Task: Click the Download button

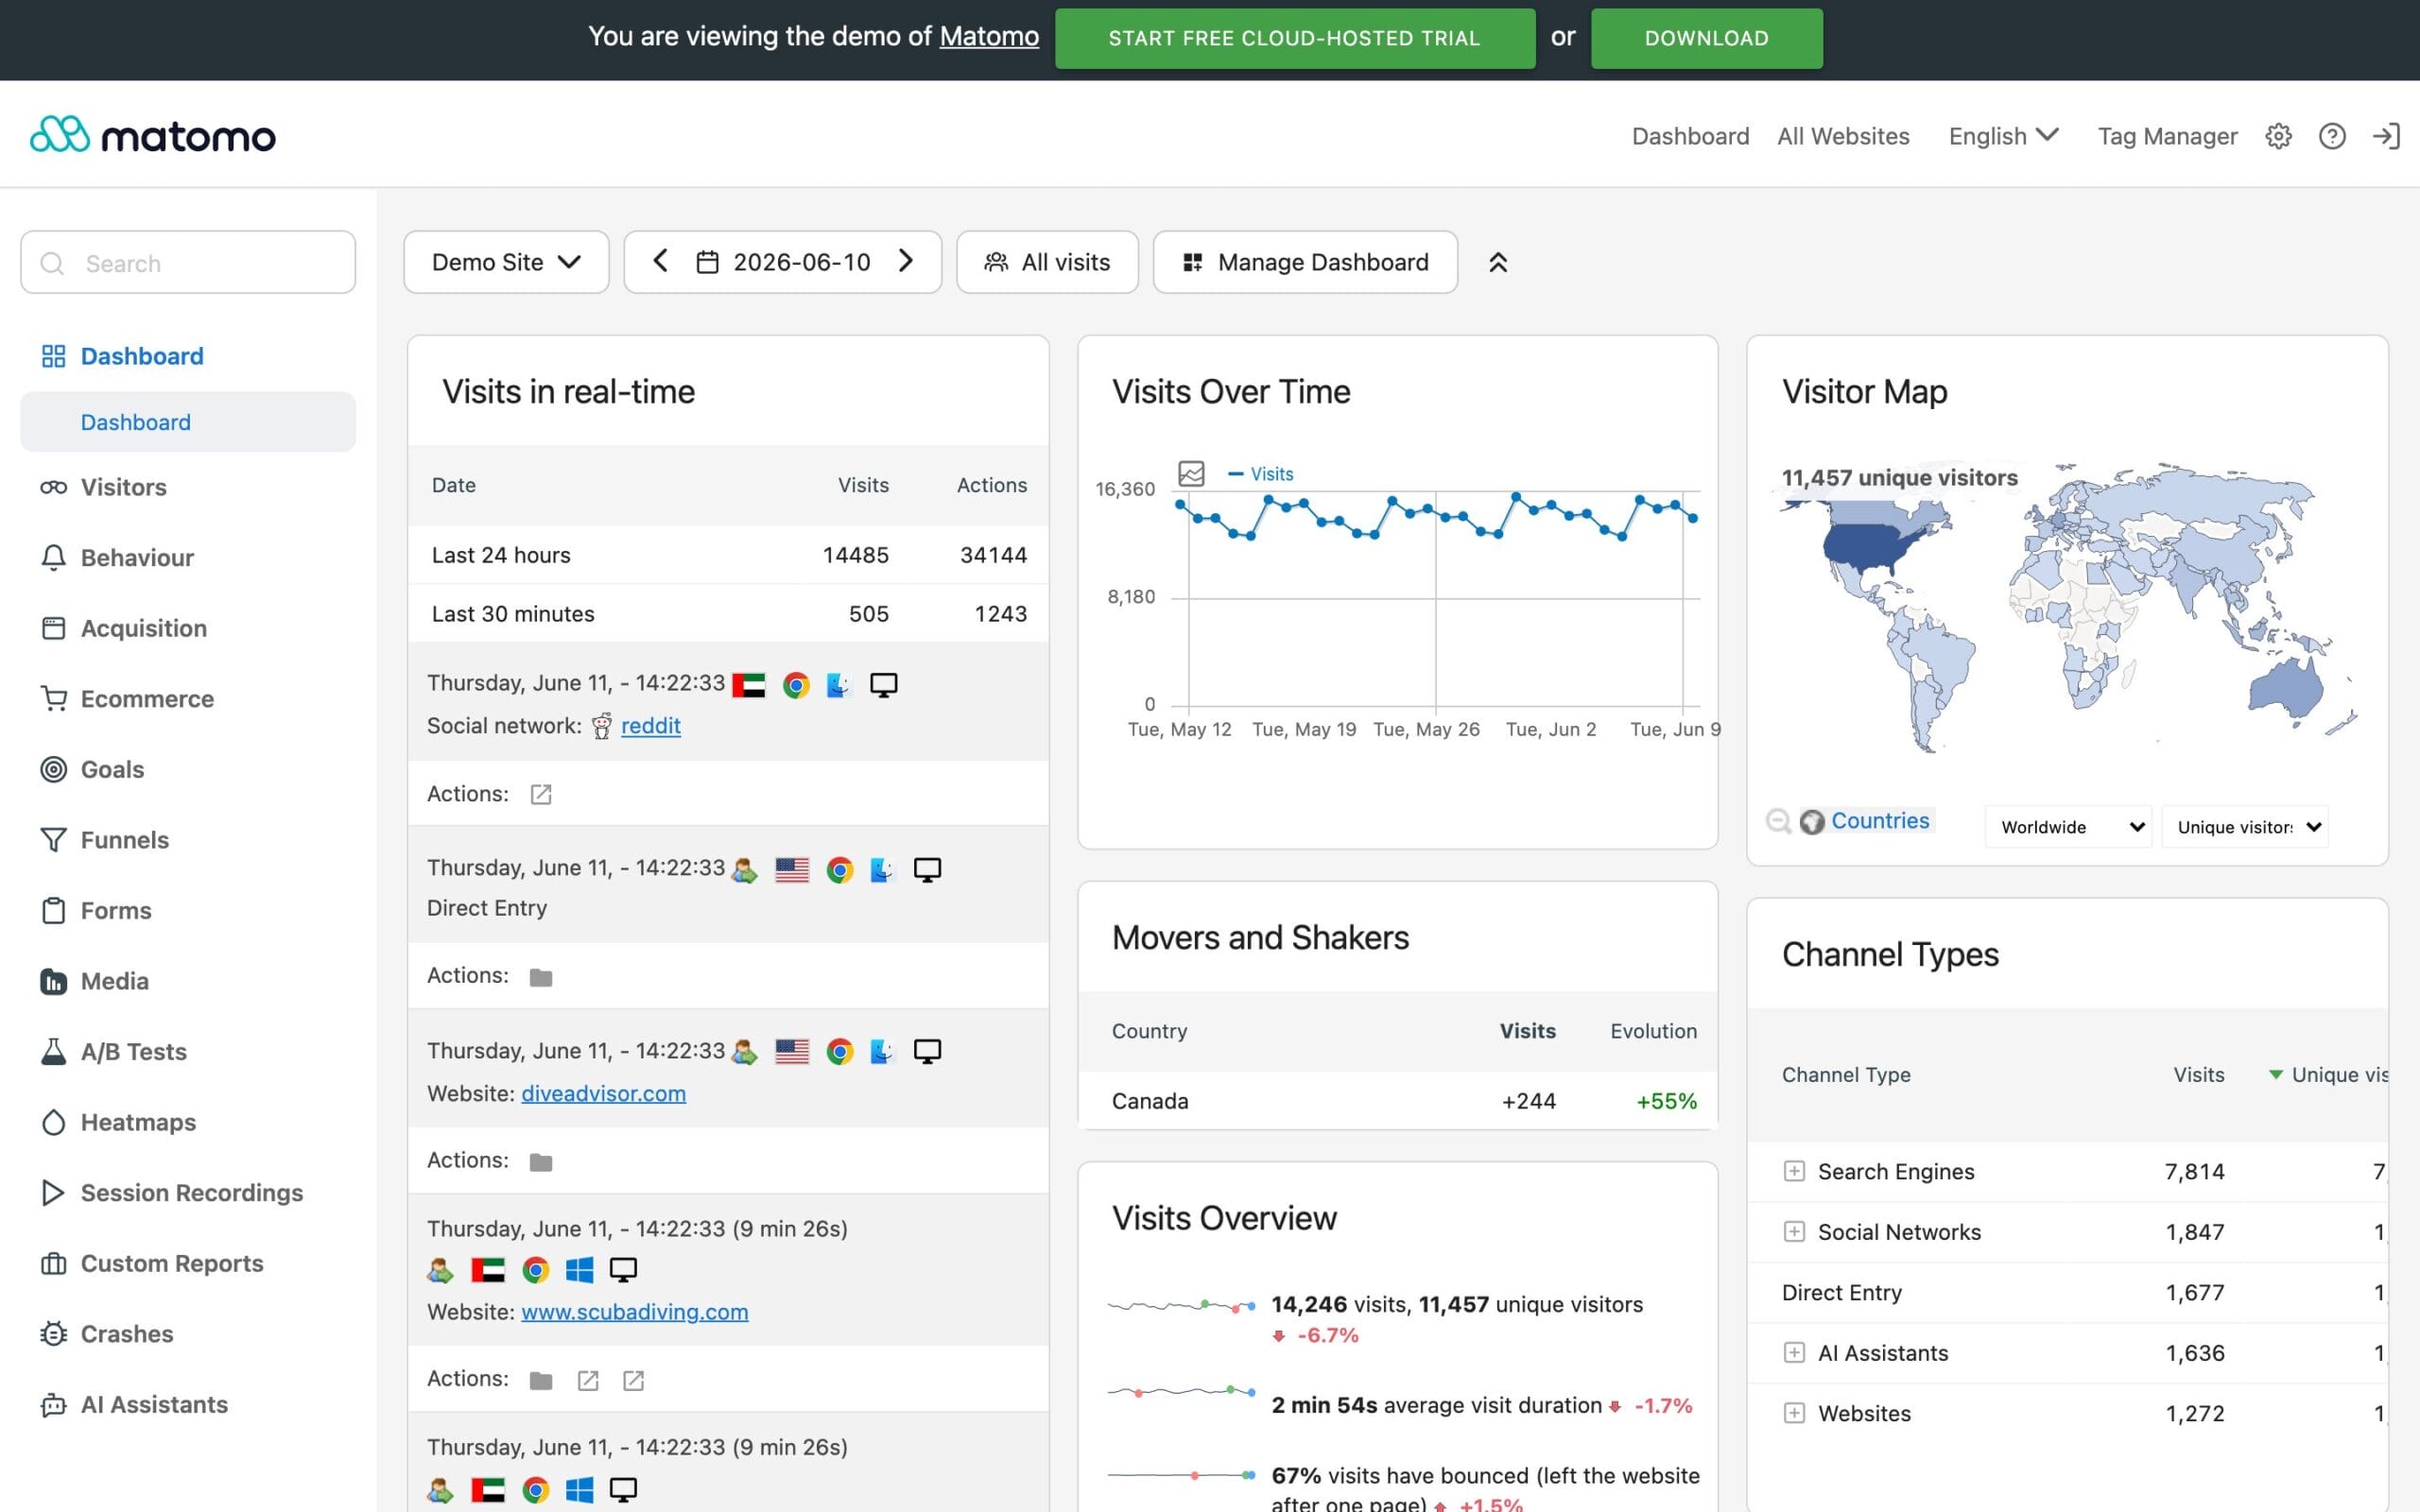Action: pos(1707,38)
